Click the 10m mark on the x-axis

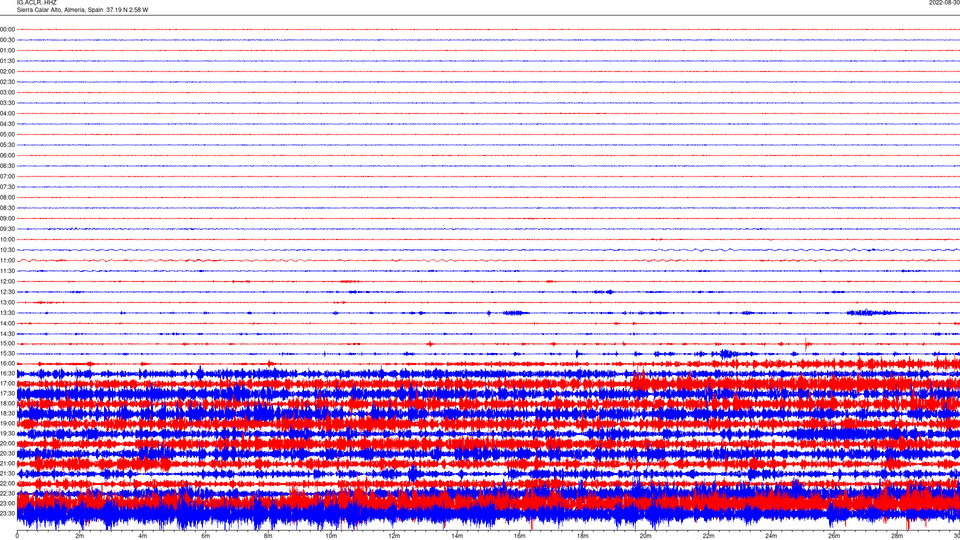(x=331, y=536)
